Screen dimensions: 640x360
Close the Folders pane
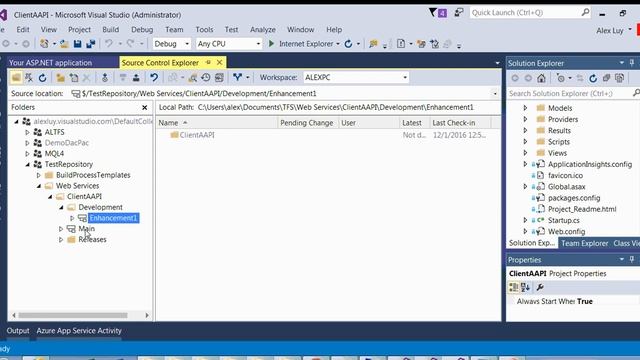point(144,107)
